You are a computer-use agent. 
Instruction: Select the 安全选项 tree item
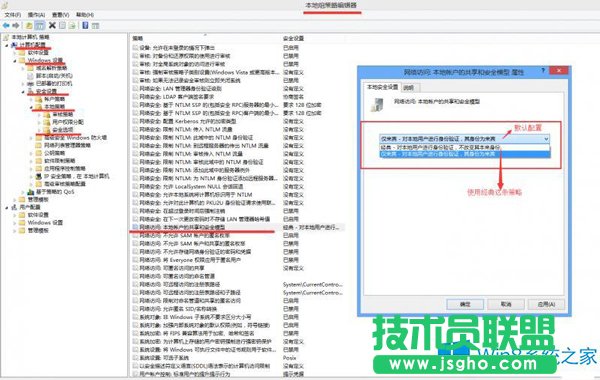(x=63, y=130)
